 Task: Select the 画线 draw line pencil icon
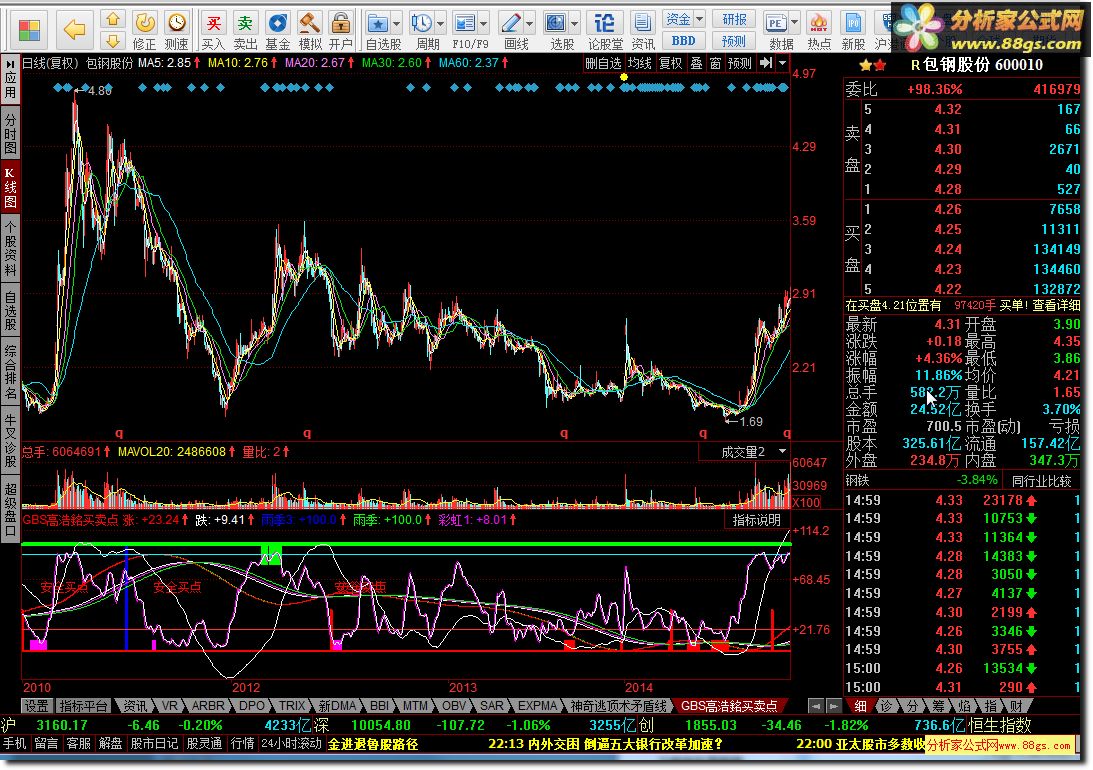coord(511,23)
